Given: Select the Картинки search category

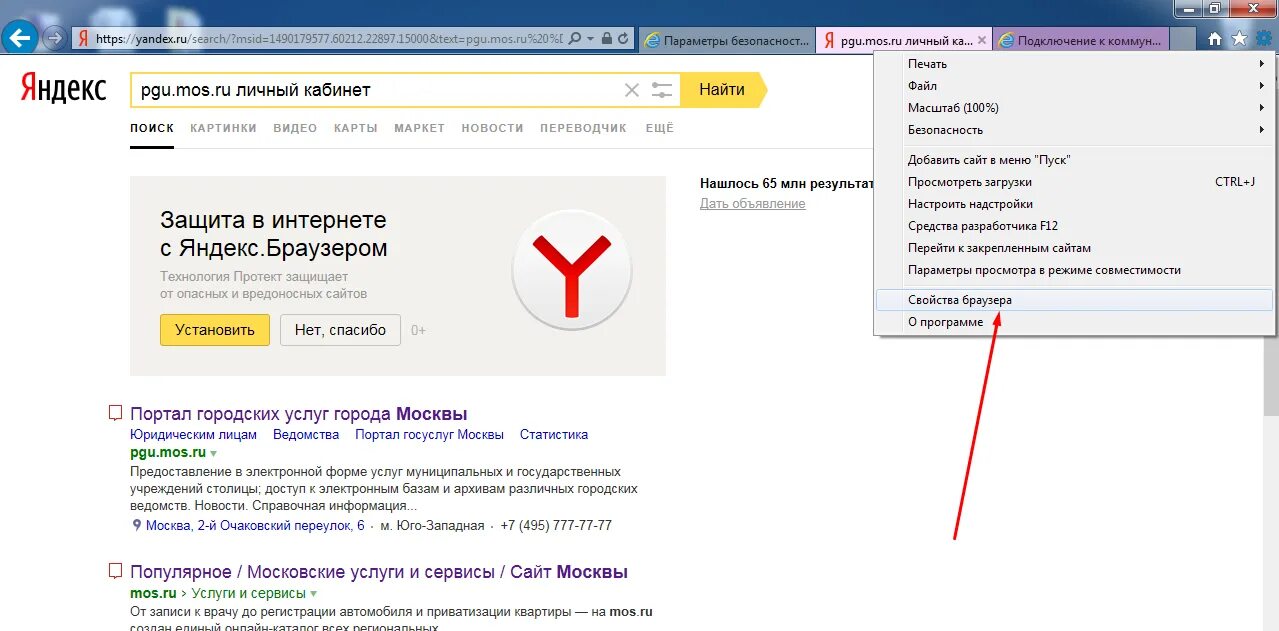Looking at the screenshot, I should point(223,128).
